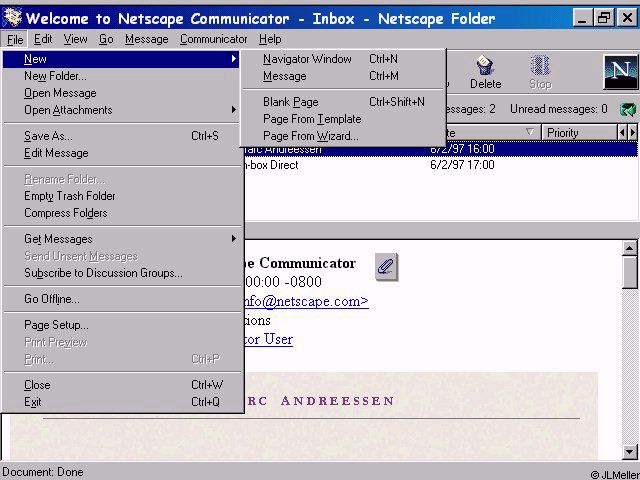This screenshot has width=640, height=480.
Task: Select Save As... menu entry
Action: [121, 136]
